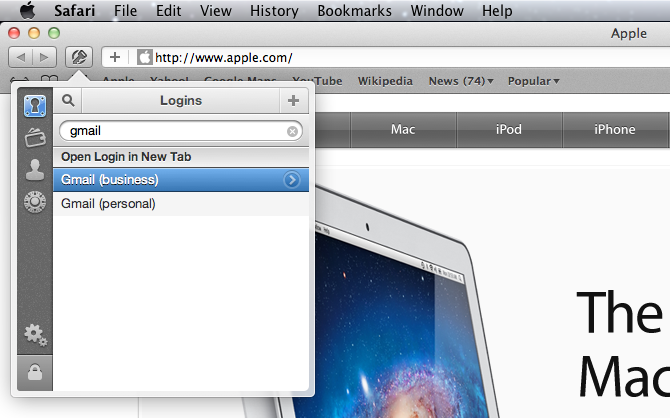Open the History menu

274,11
